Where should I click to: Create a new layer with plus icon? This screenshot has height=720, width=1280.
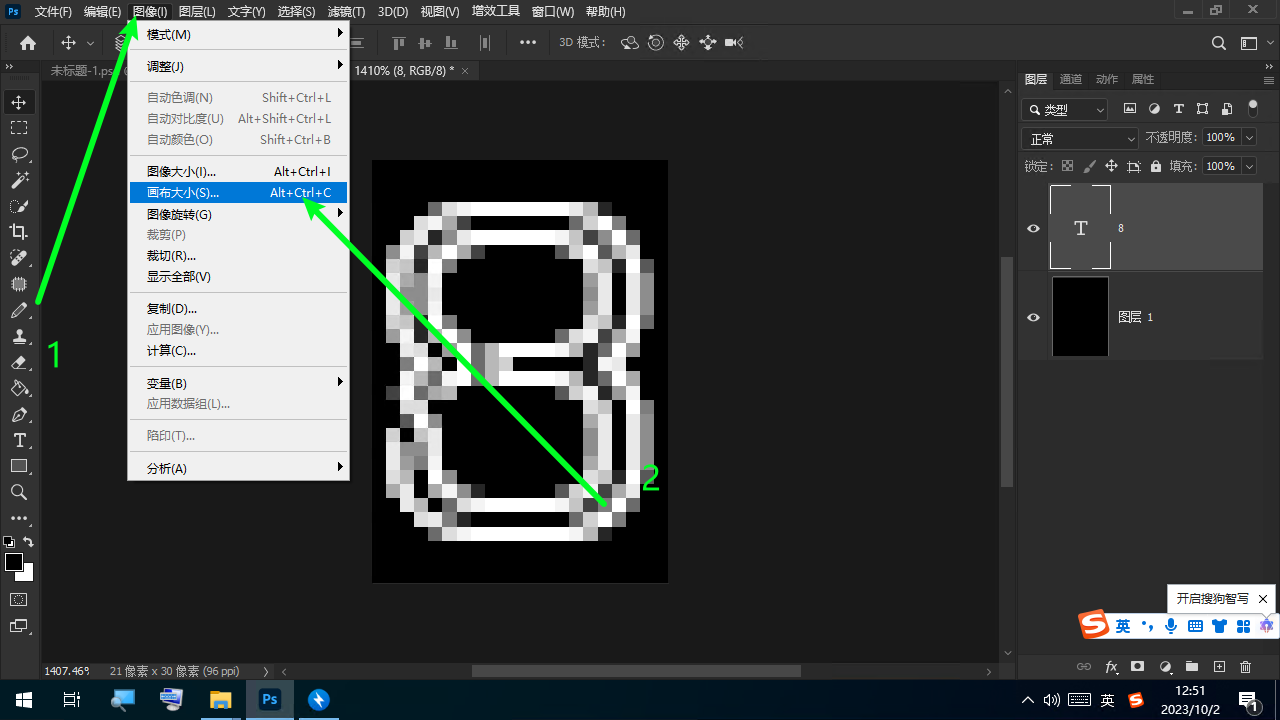1219,667
